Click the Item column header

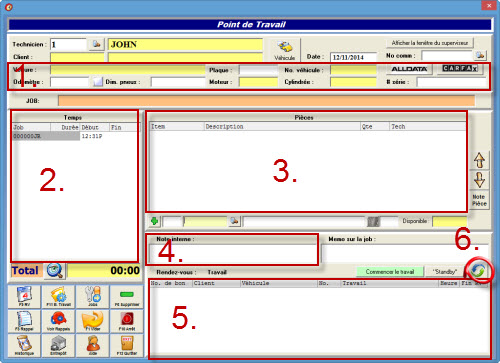[x=177, y=126]
